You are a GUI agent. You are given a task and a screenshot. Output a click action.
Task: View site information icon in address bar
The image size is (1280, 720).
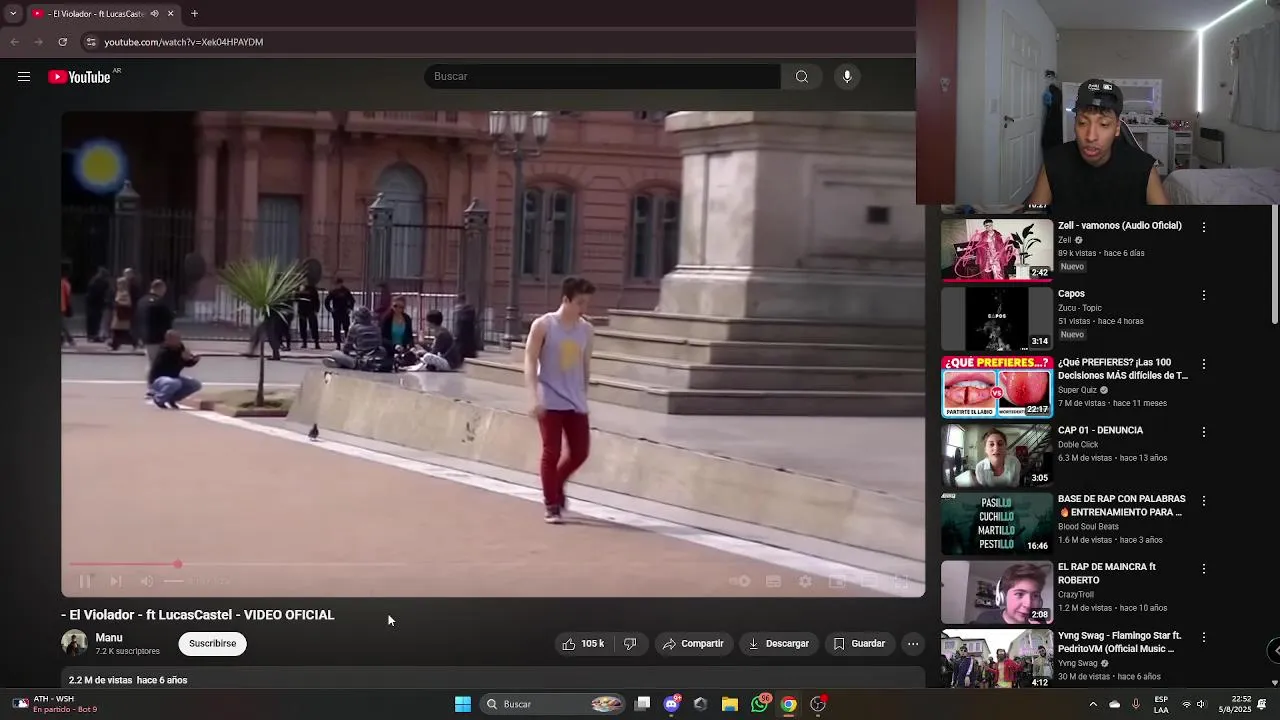click(91, 42)
